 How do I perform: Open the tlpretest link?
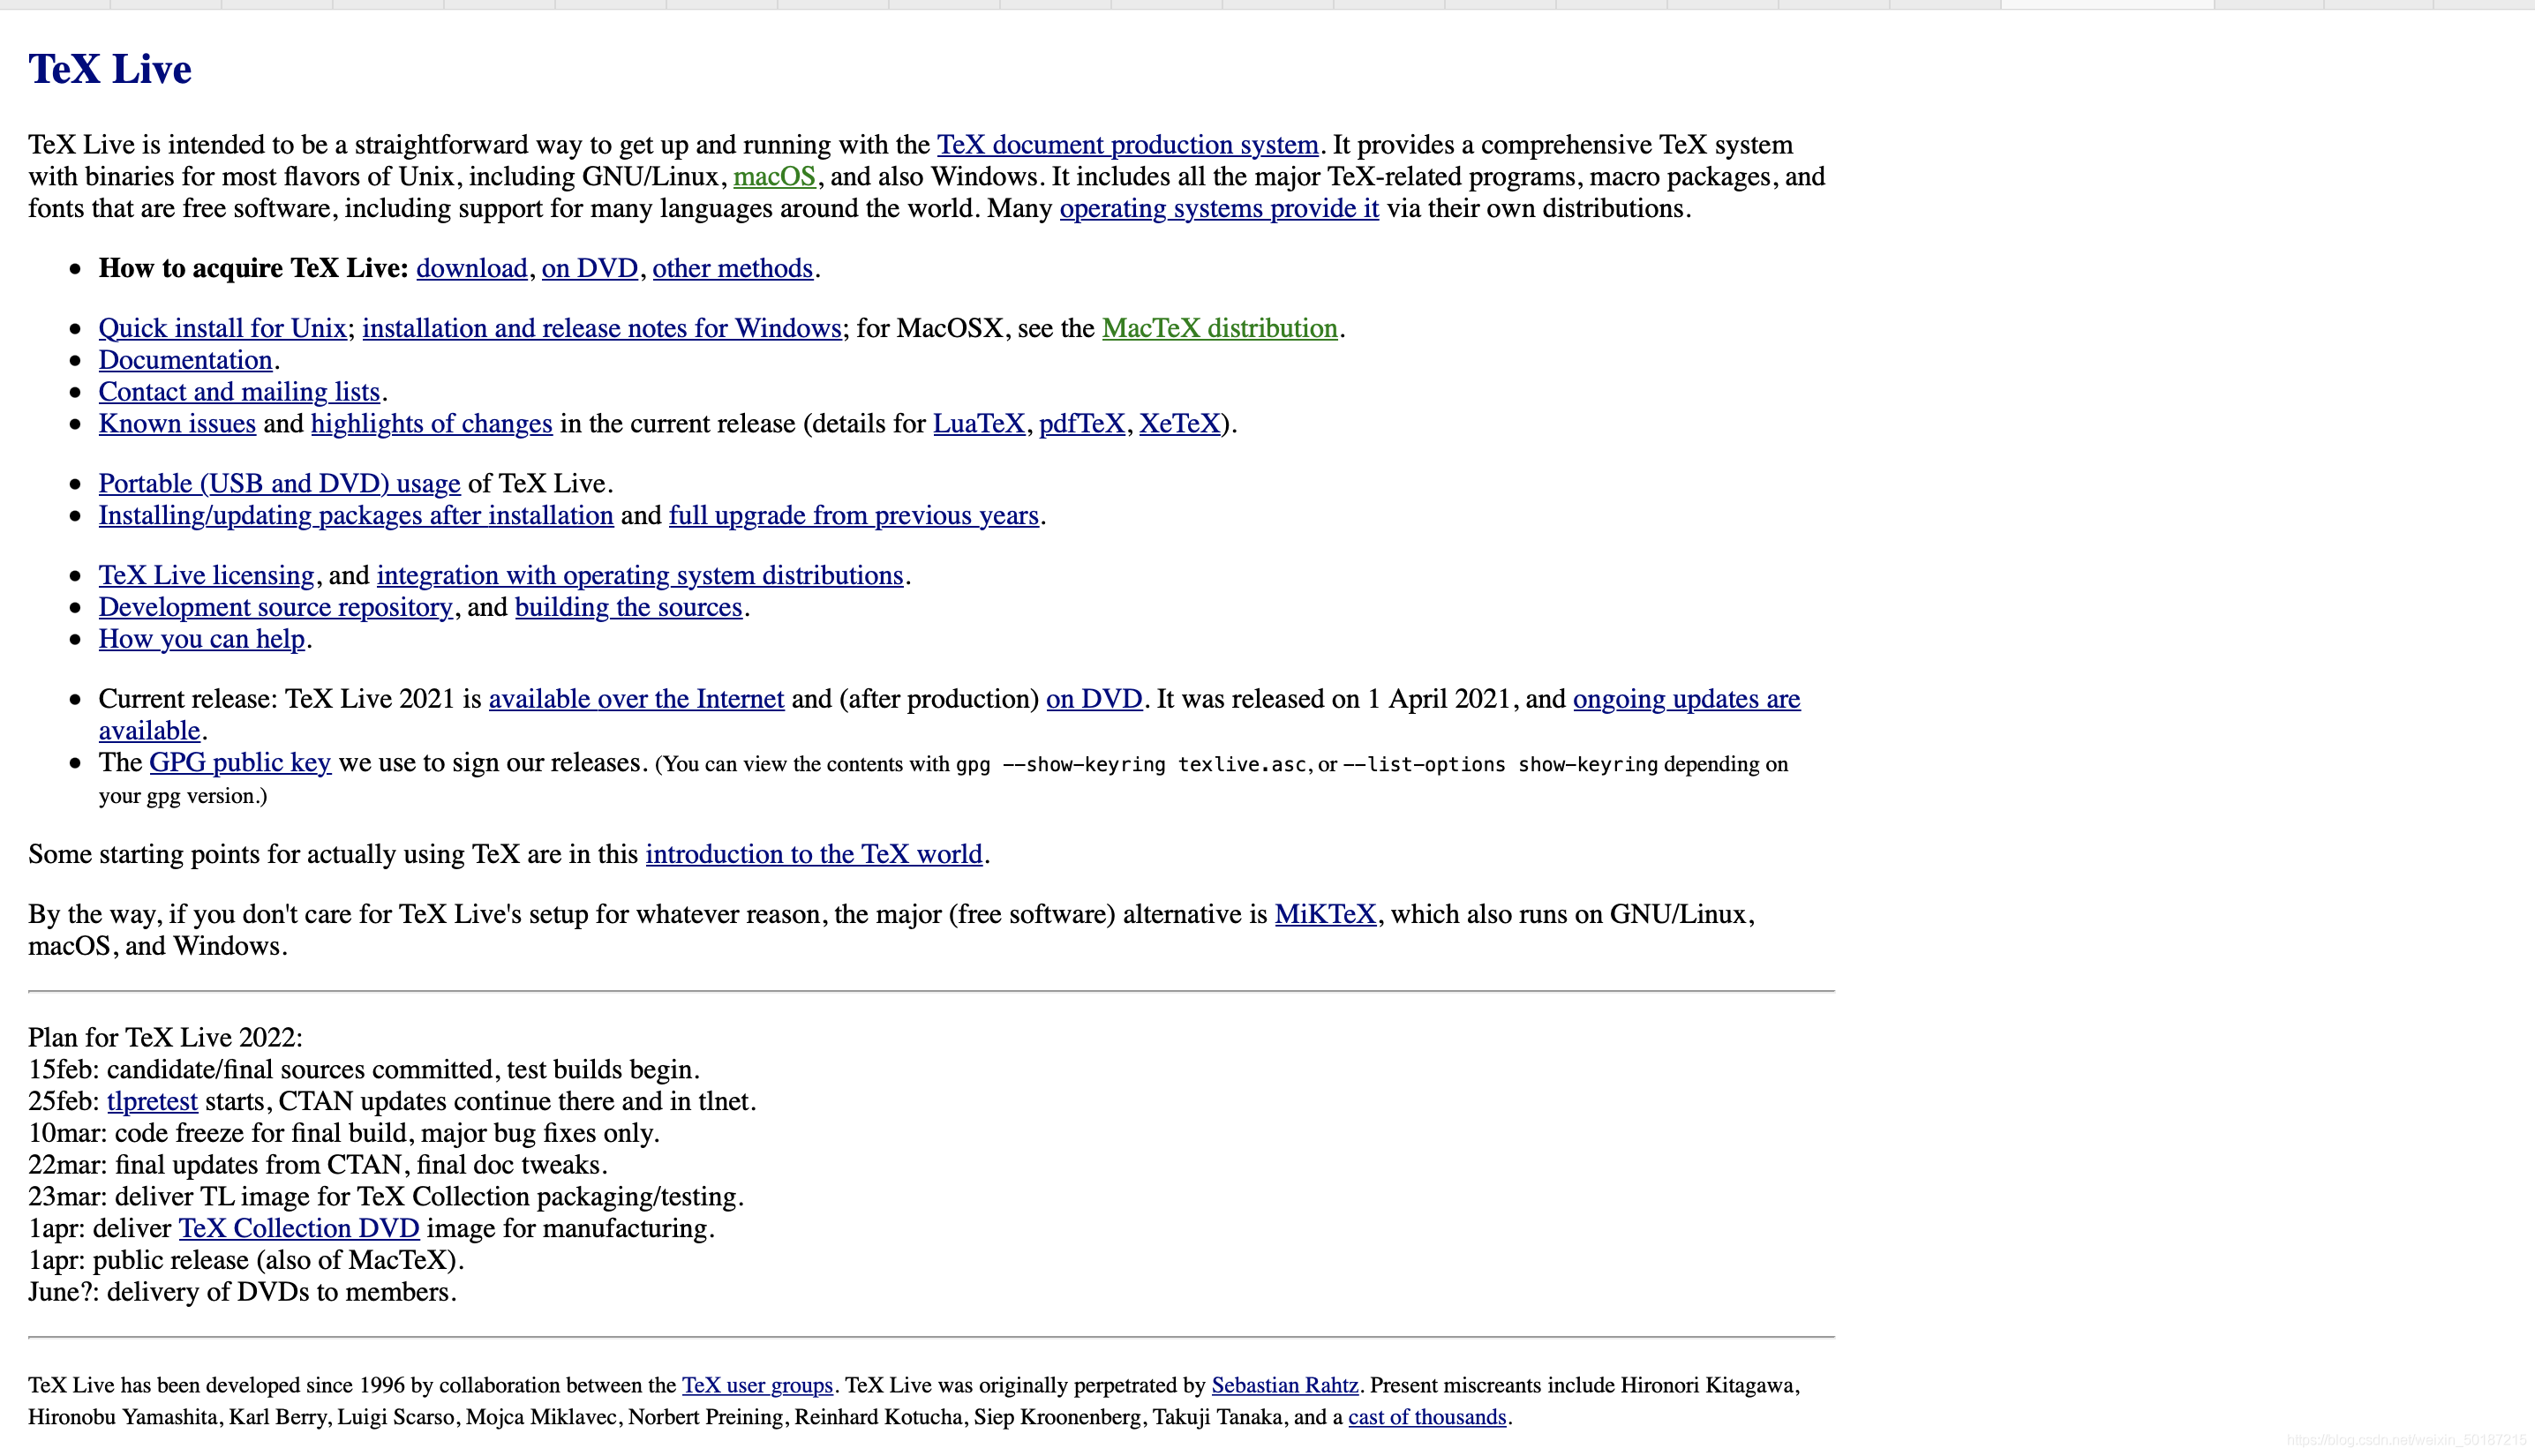pyautogui.click(x=152, y=1102)
